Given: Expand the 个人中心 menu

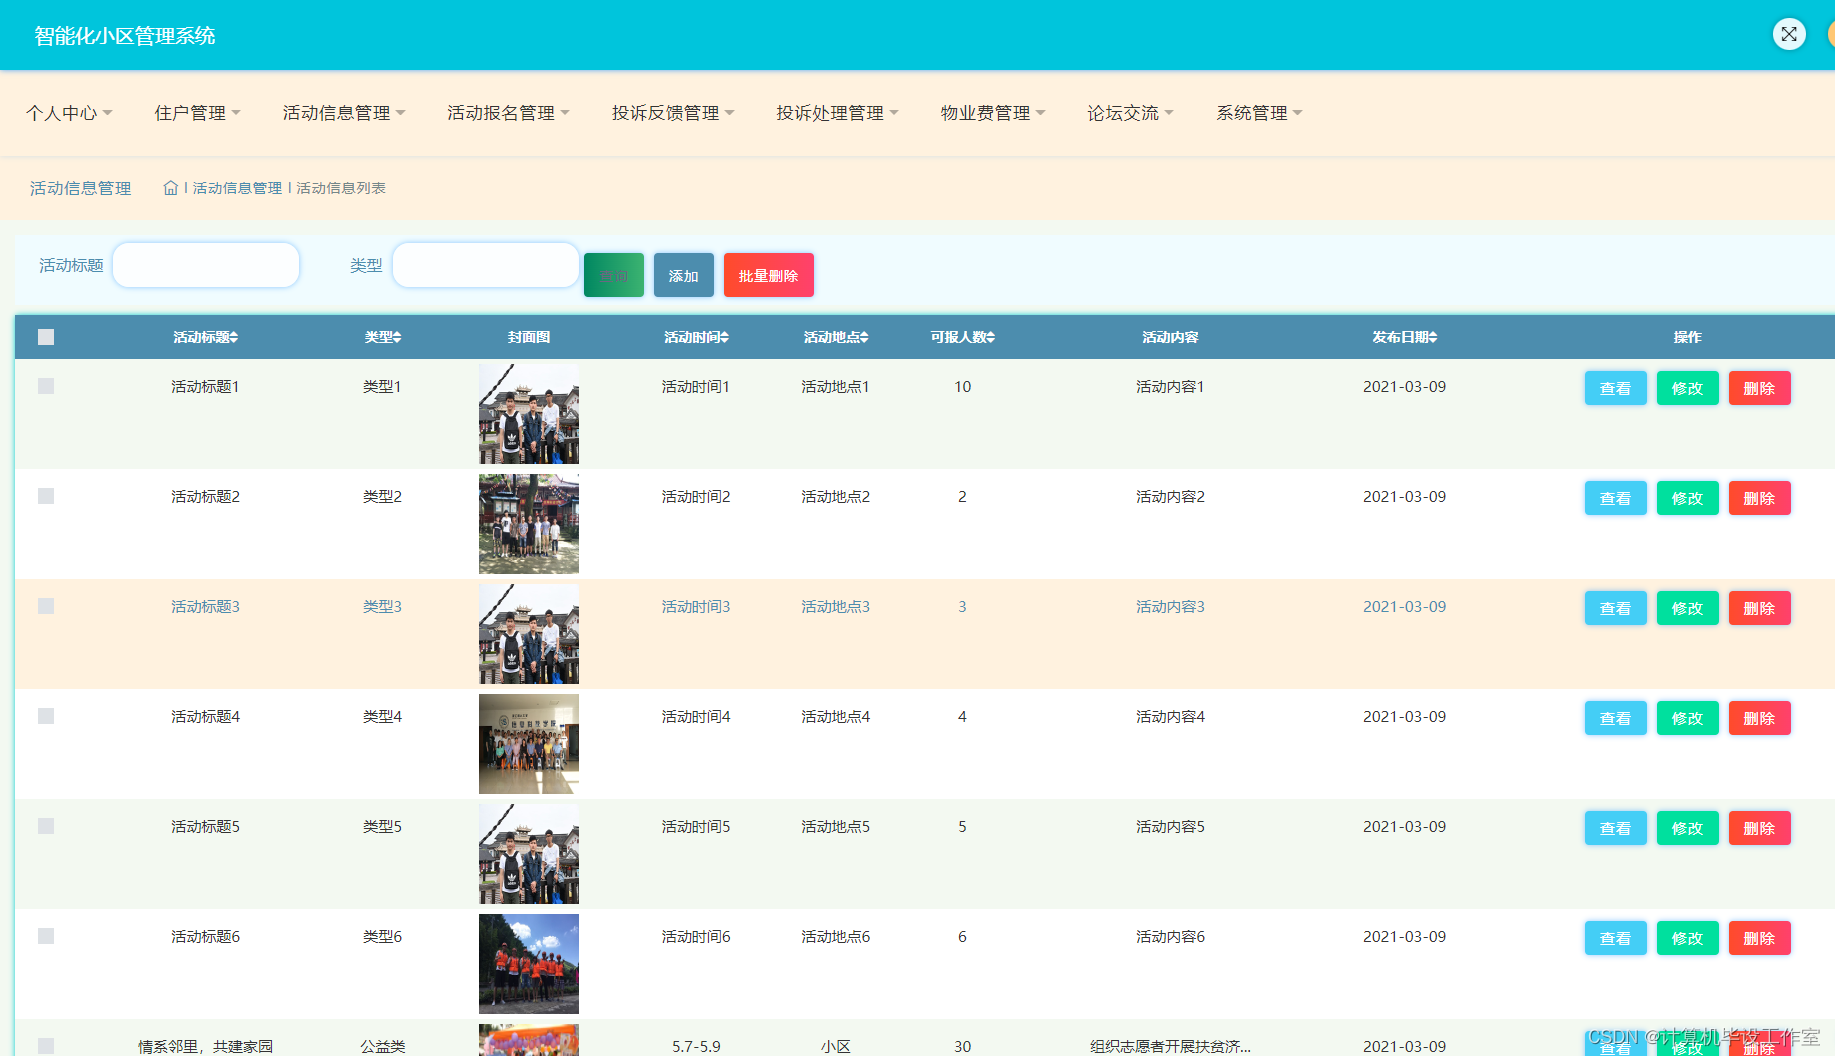Looking at the screenshot, I should pyautogui.click(x=69, y=113).
